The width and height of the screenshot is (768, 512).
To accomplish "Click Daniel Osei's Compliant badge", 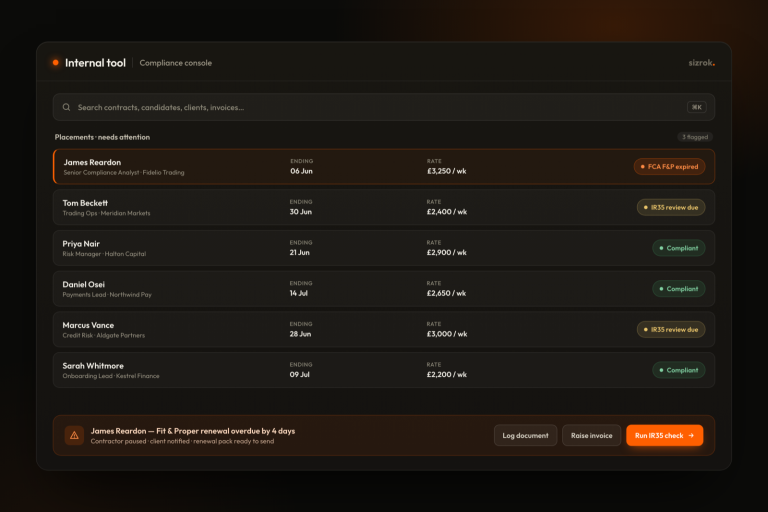I will (678, 289).
